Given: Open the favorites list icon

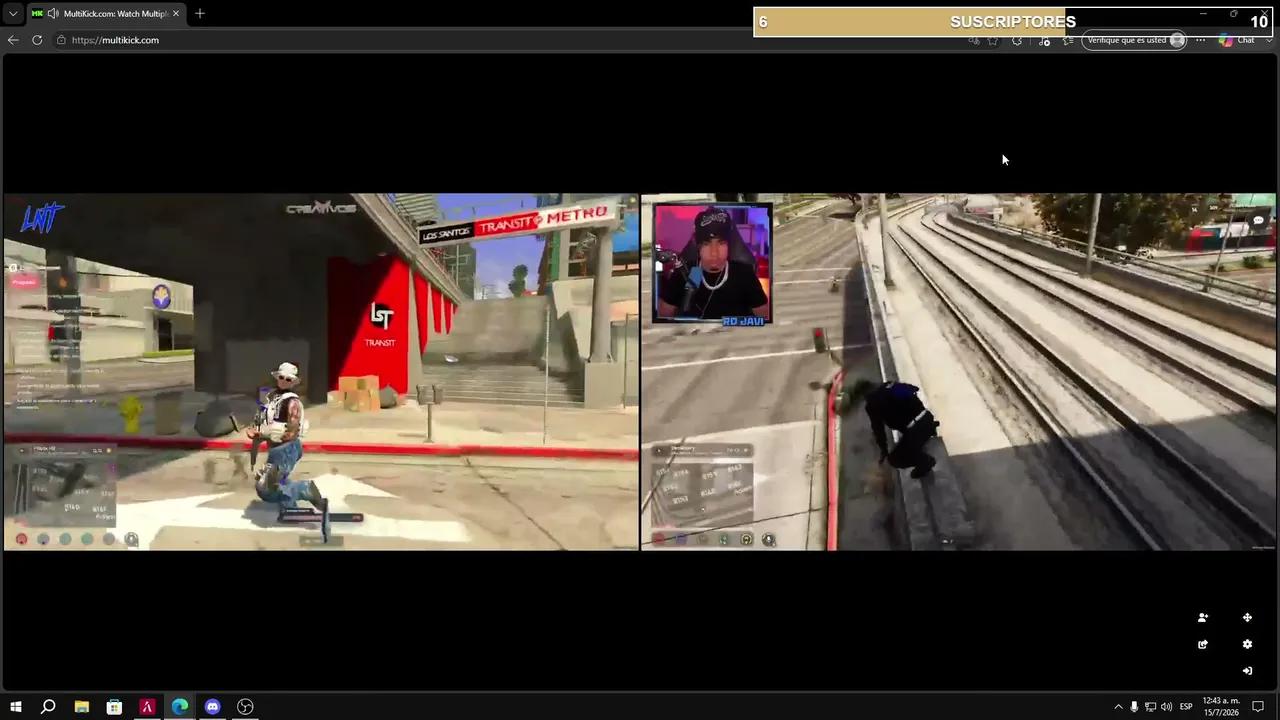Looking at the screenshot, I should tap(1068, 40).
